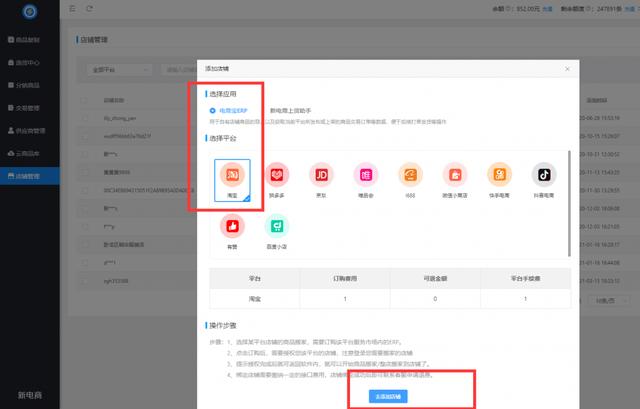This screenshot has height=409, width=640.
Task: Click the 店铺管理 page title
Action: click(x=94, y=40)
